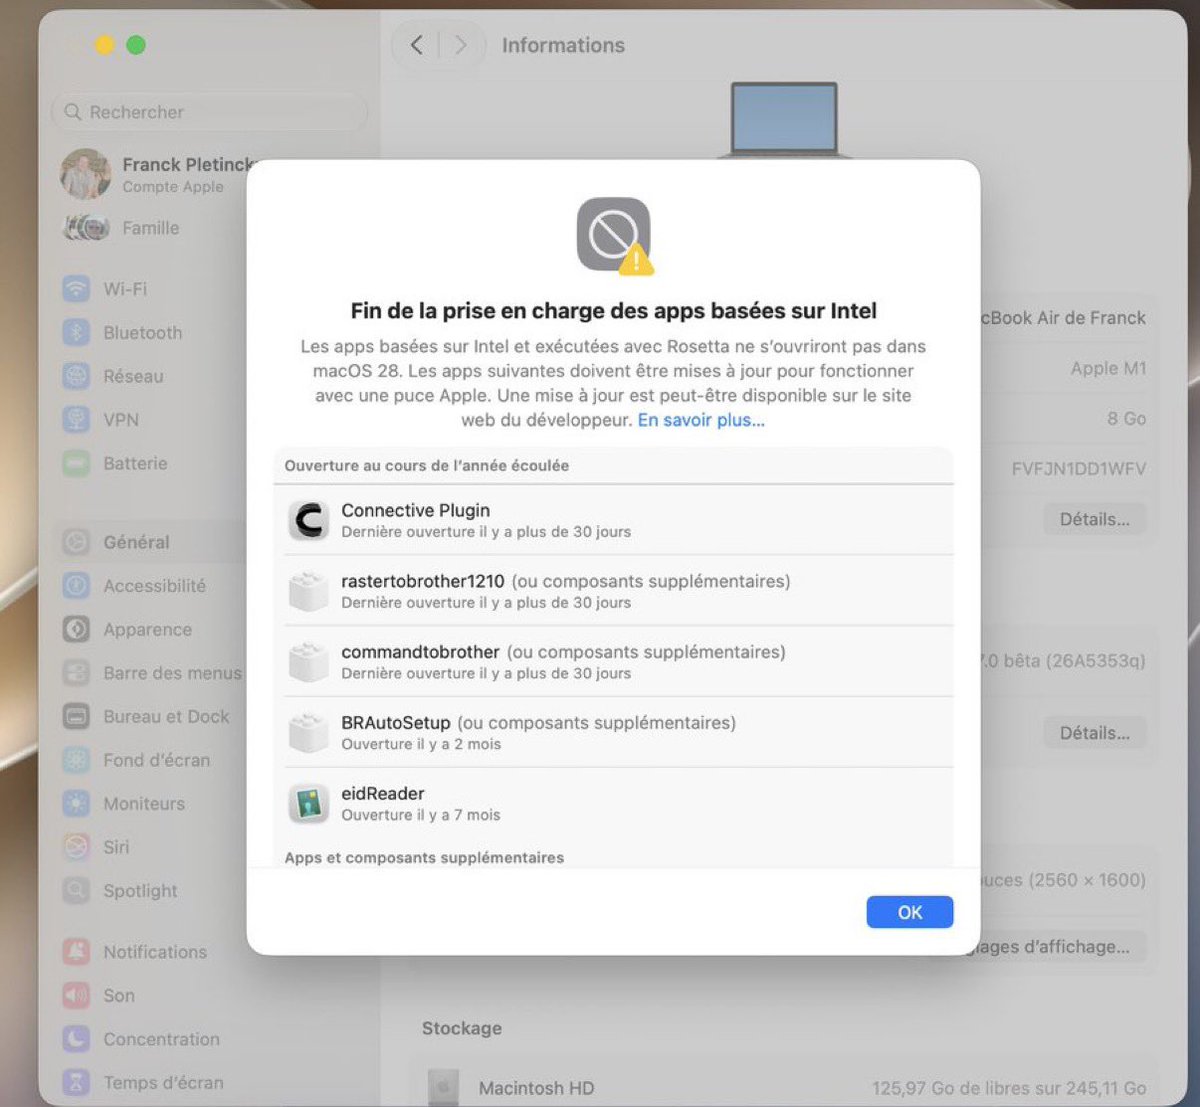Screen dimensions: 1200x1107
Task: Click the Accessibilité icon
Action: (x=77, y=586)
